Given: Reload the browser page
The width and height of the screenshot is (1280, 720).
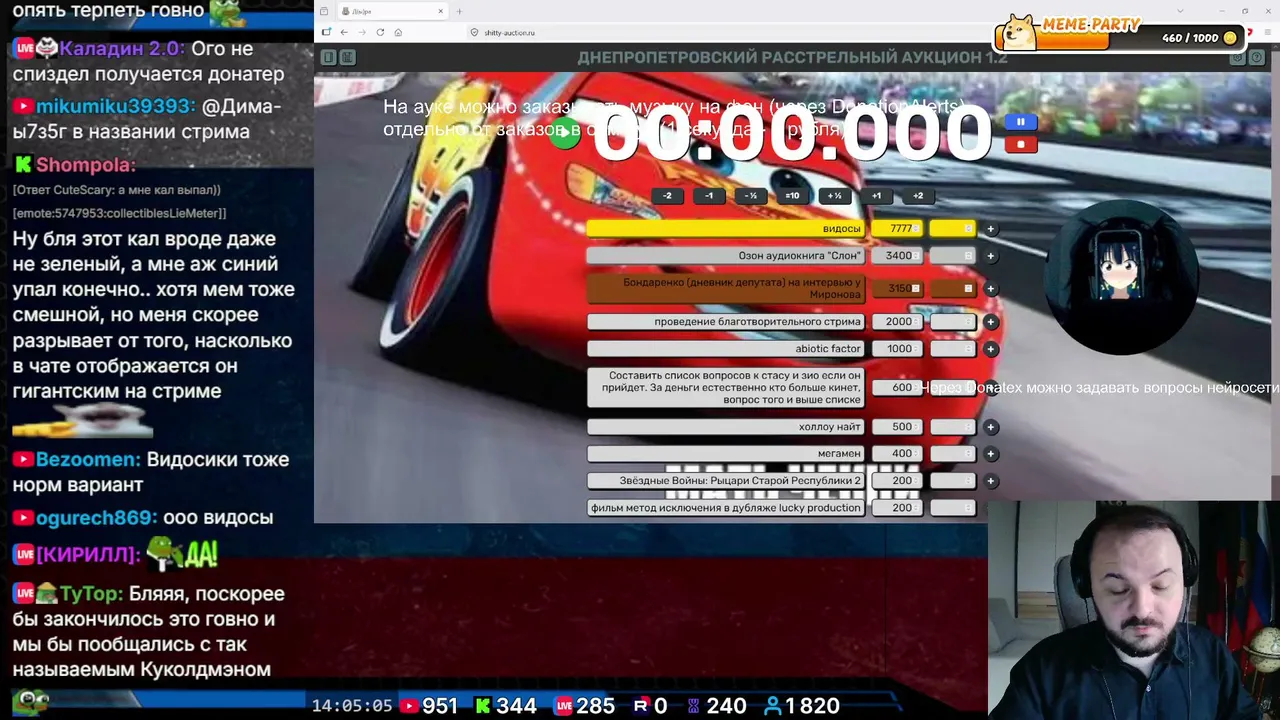Looking at the screenshot, I should (380, 32).
